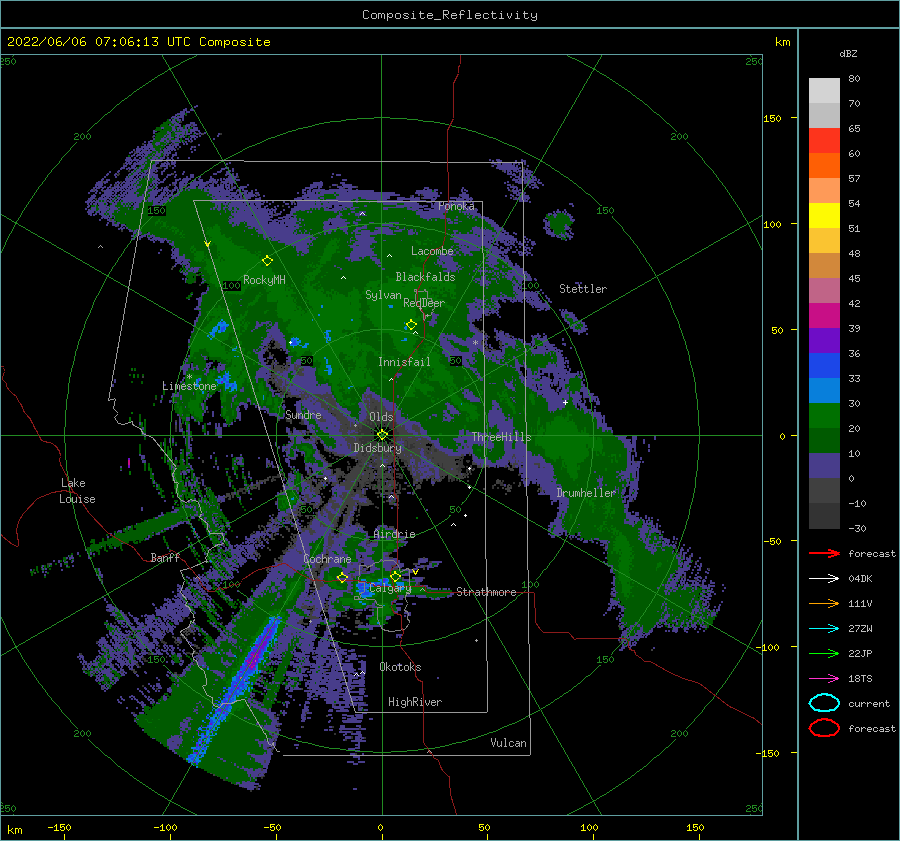
Task: Click the yellow diamond marker beside RockyMH
Action: pos(267,261)
